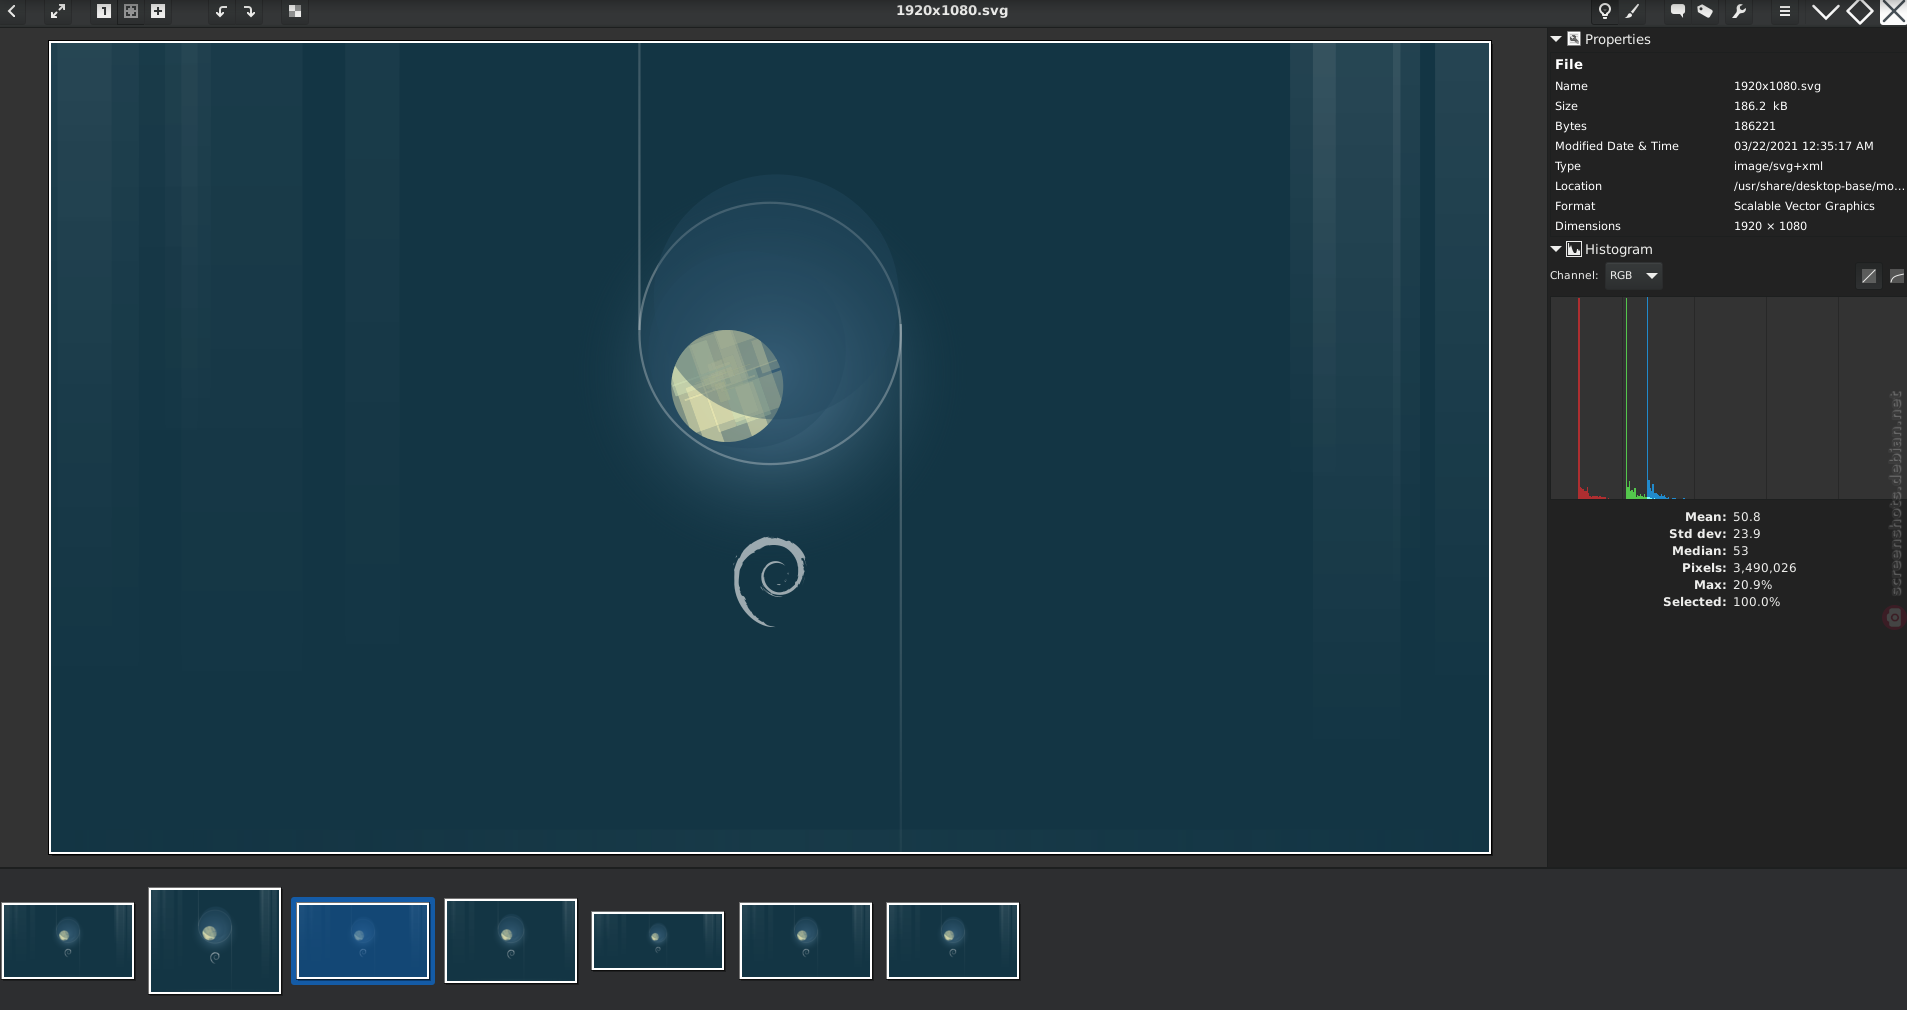Image resolution: width=1907 pixels, height=1010 pixels.
Task: Click the Selected value 100.0%
Action: point(1756,602)
